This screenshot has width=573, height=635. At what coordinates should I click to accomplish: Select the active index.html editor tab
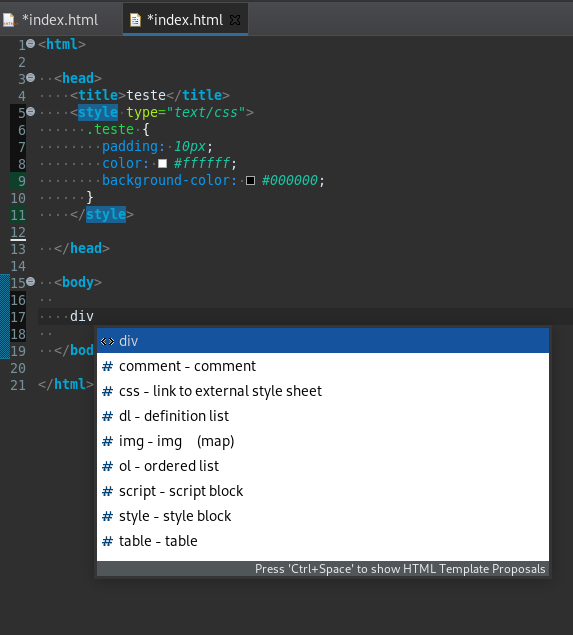click(x=185, y=19)
